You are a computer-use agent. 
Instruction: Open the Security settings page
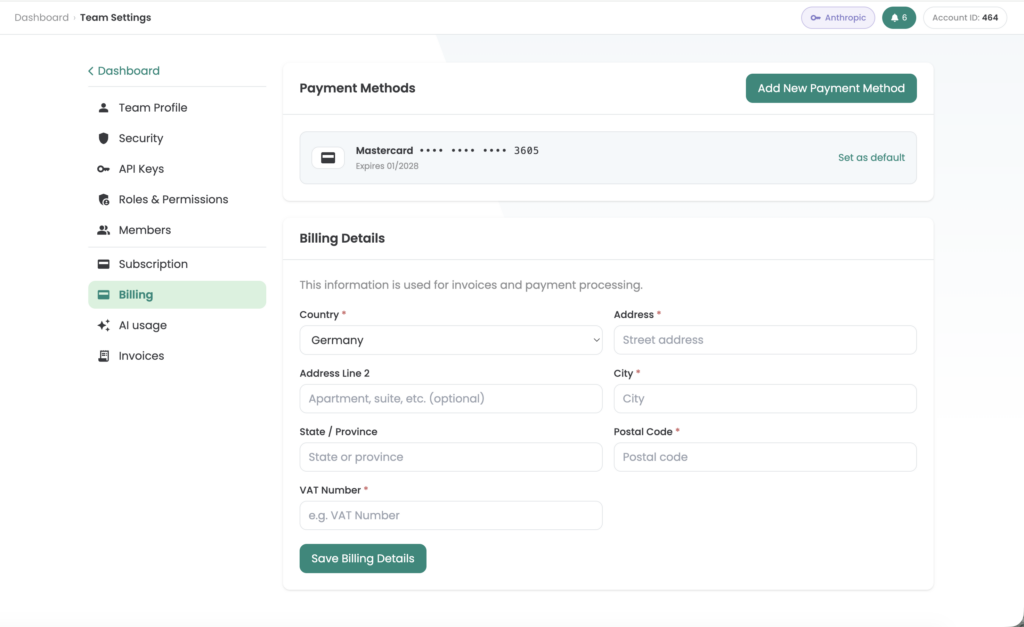pos(177,138)
